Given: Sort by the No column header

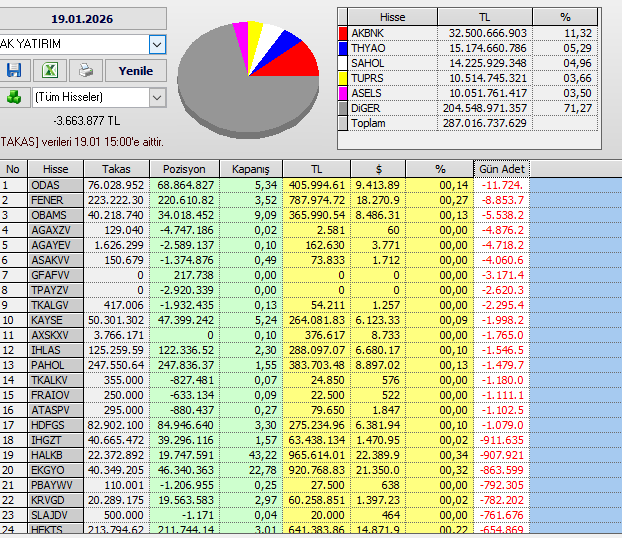Looking at the screenshot, I should tap(13, 169).
